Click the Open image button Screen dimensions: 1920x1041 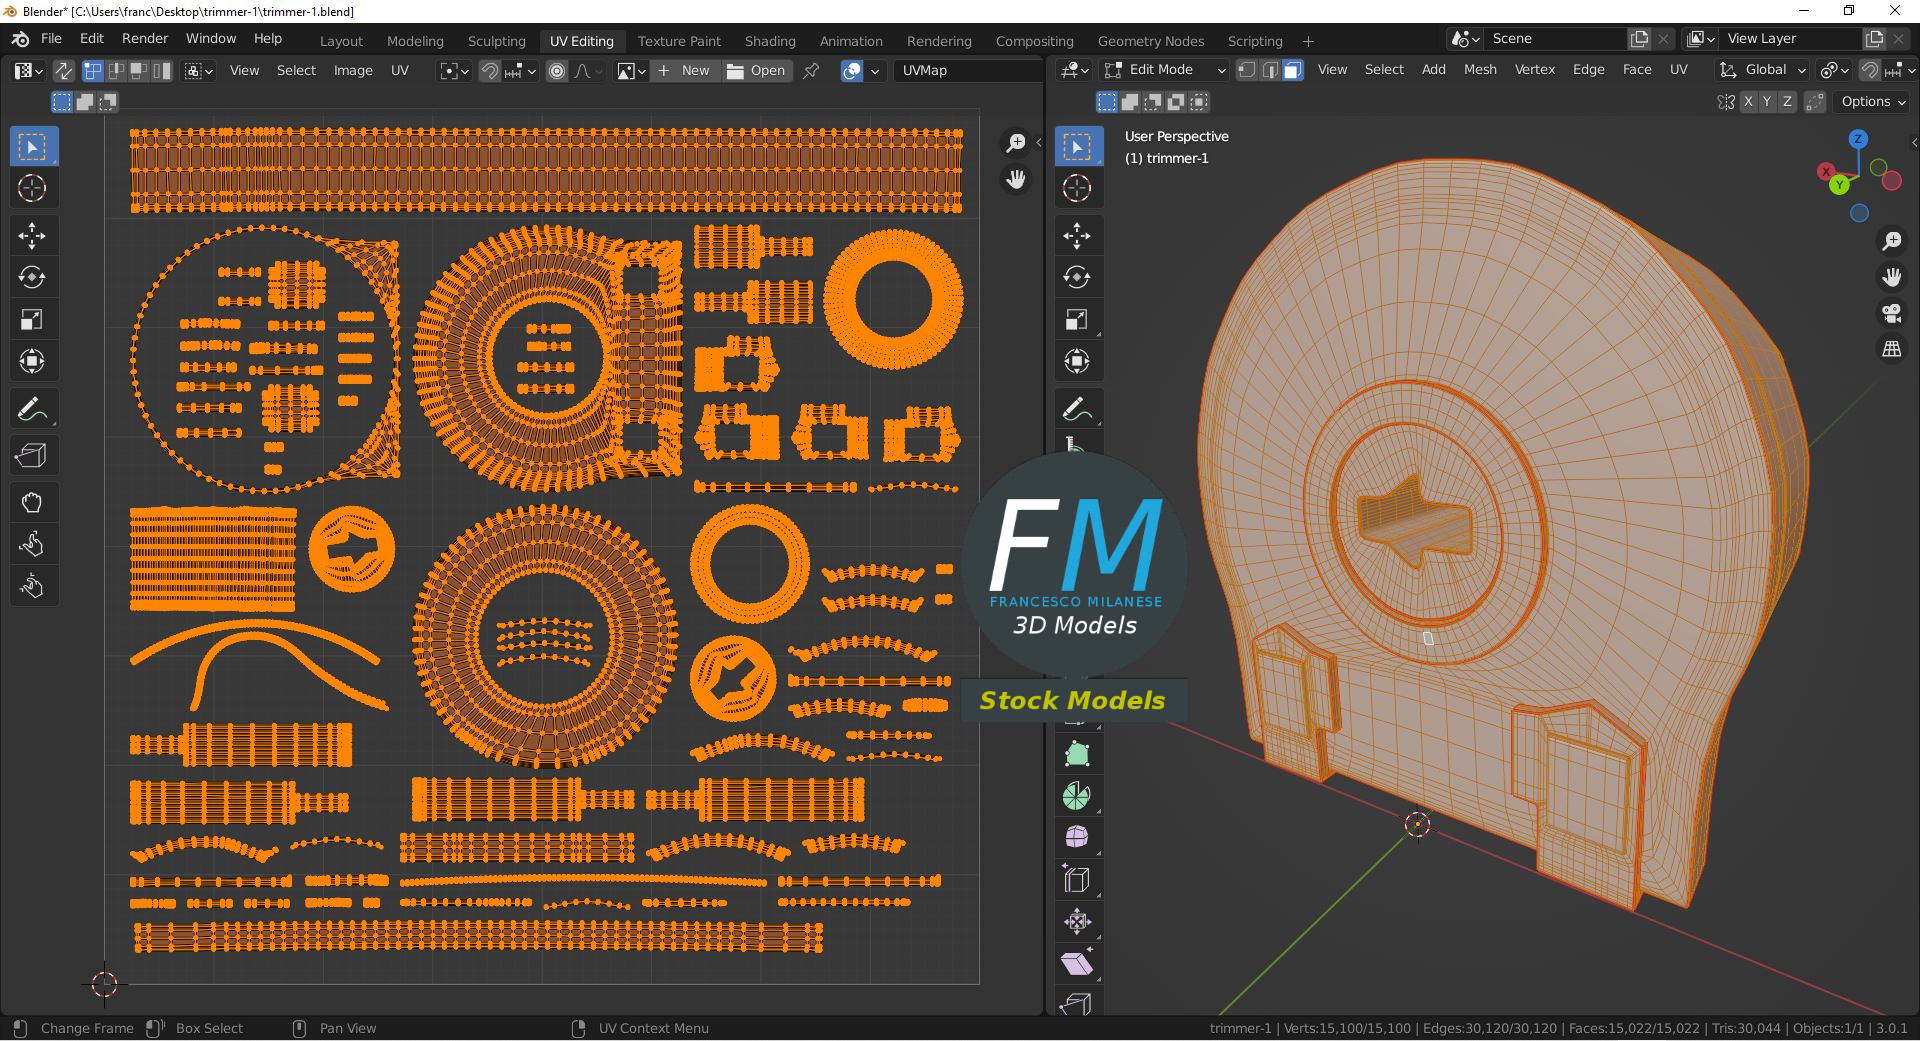click(756, 71)
